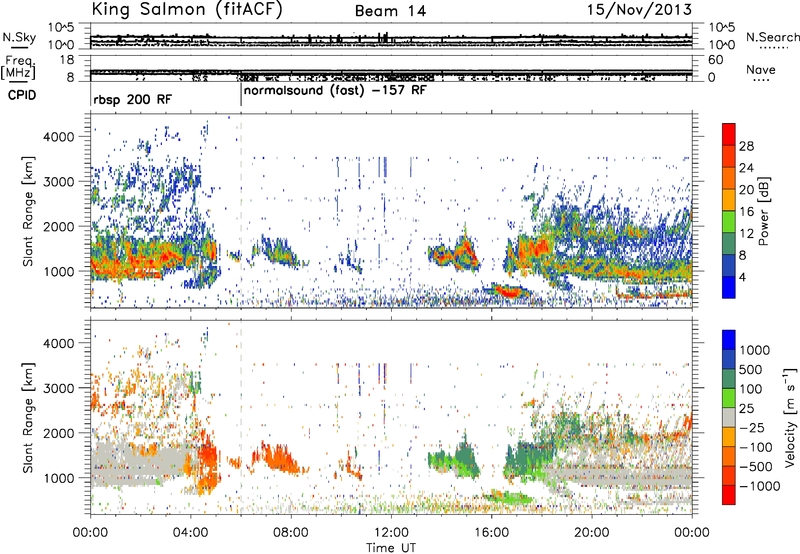Select the "1000" velocity colorbar label

[x=755, y=350]
